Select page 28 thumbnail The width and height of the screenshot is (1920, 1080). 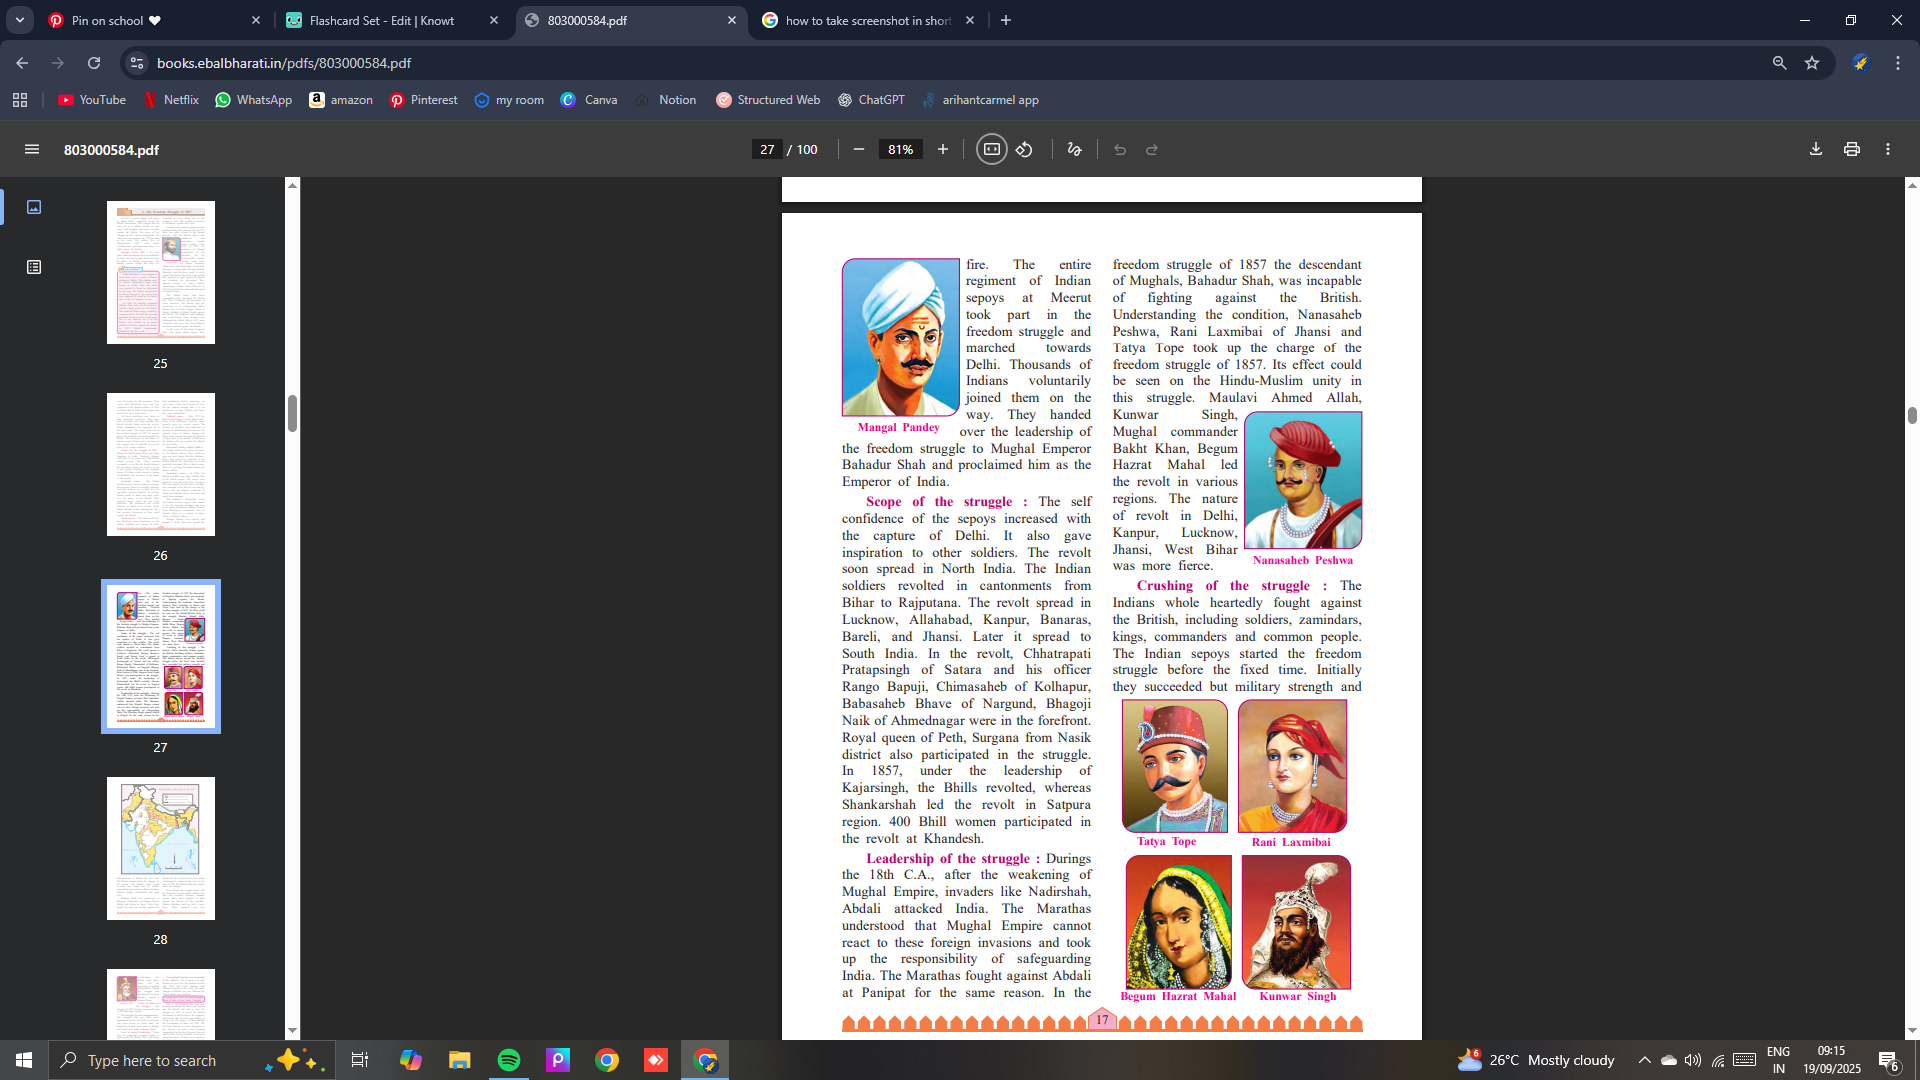(161, 848)
